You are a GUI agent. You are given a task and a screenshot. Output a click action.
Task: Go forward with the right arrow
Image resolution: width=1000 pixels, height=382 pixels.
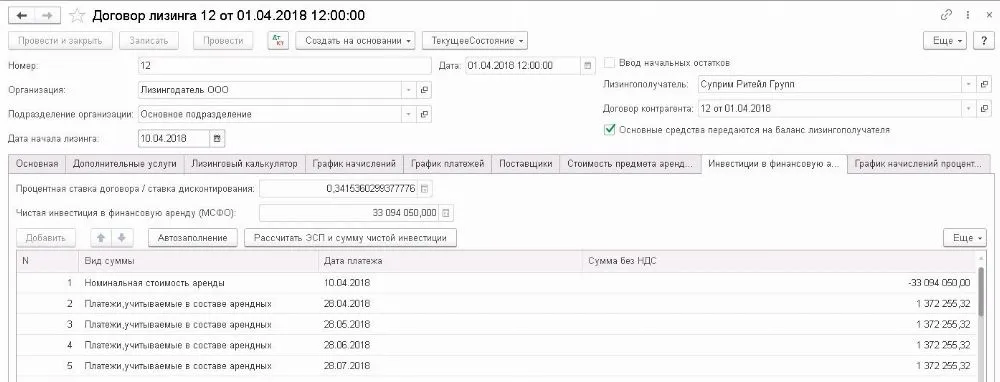[48, 15]
